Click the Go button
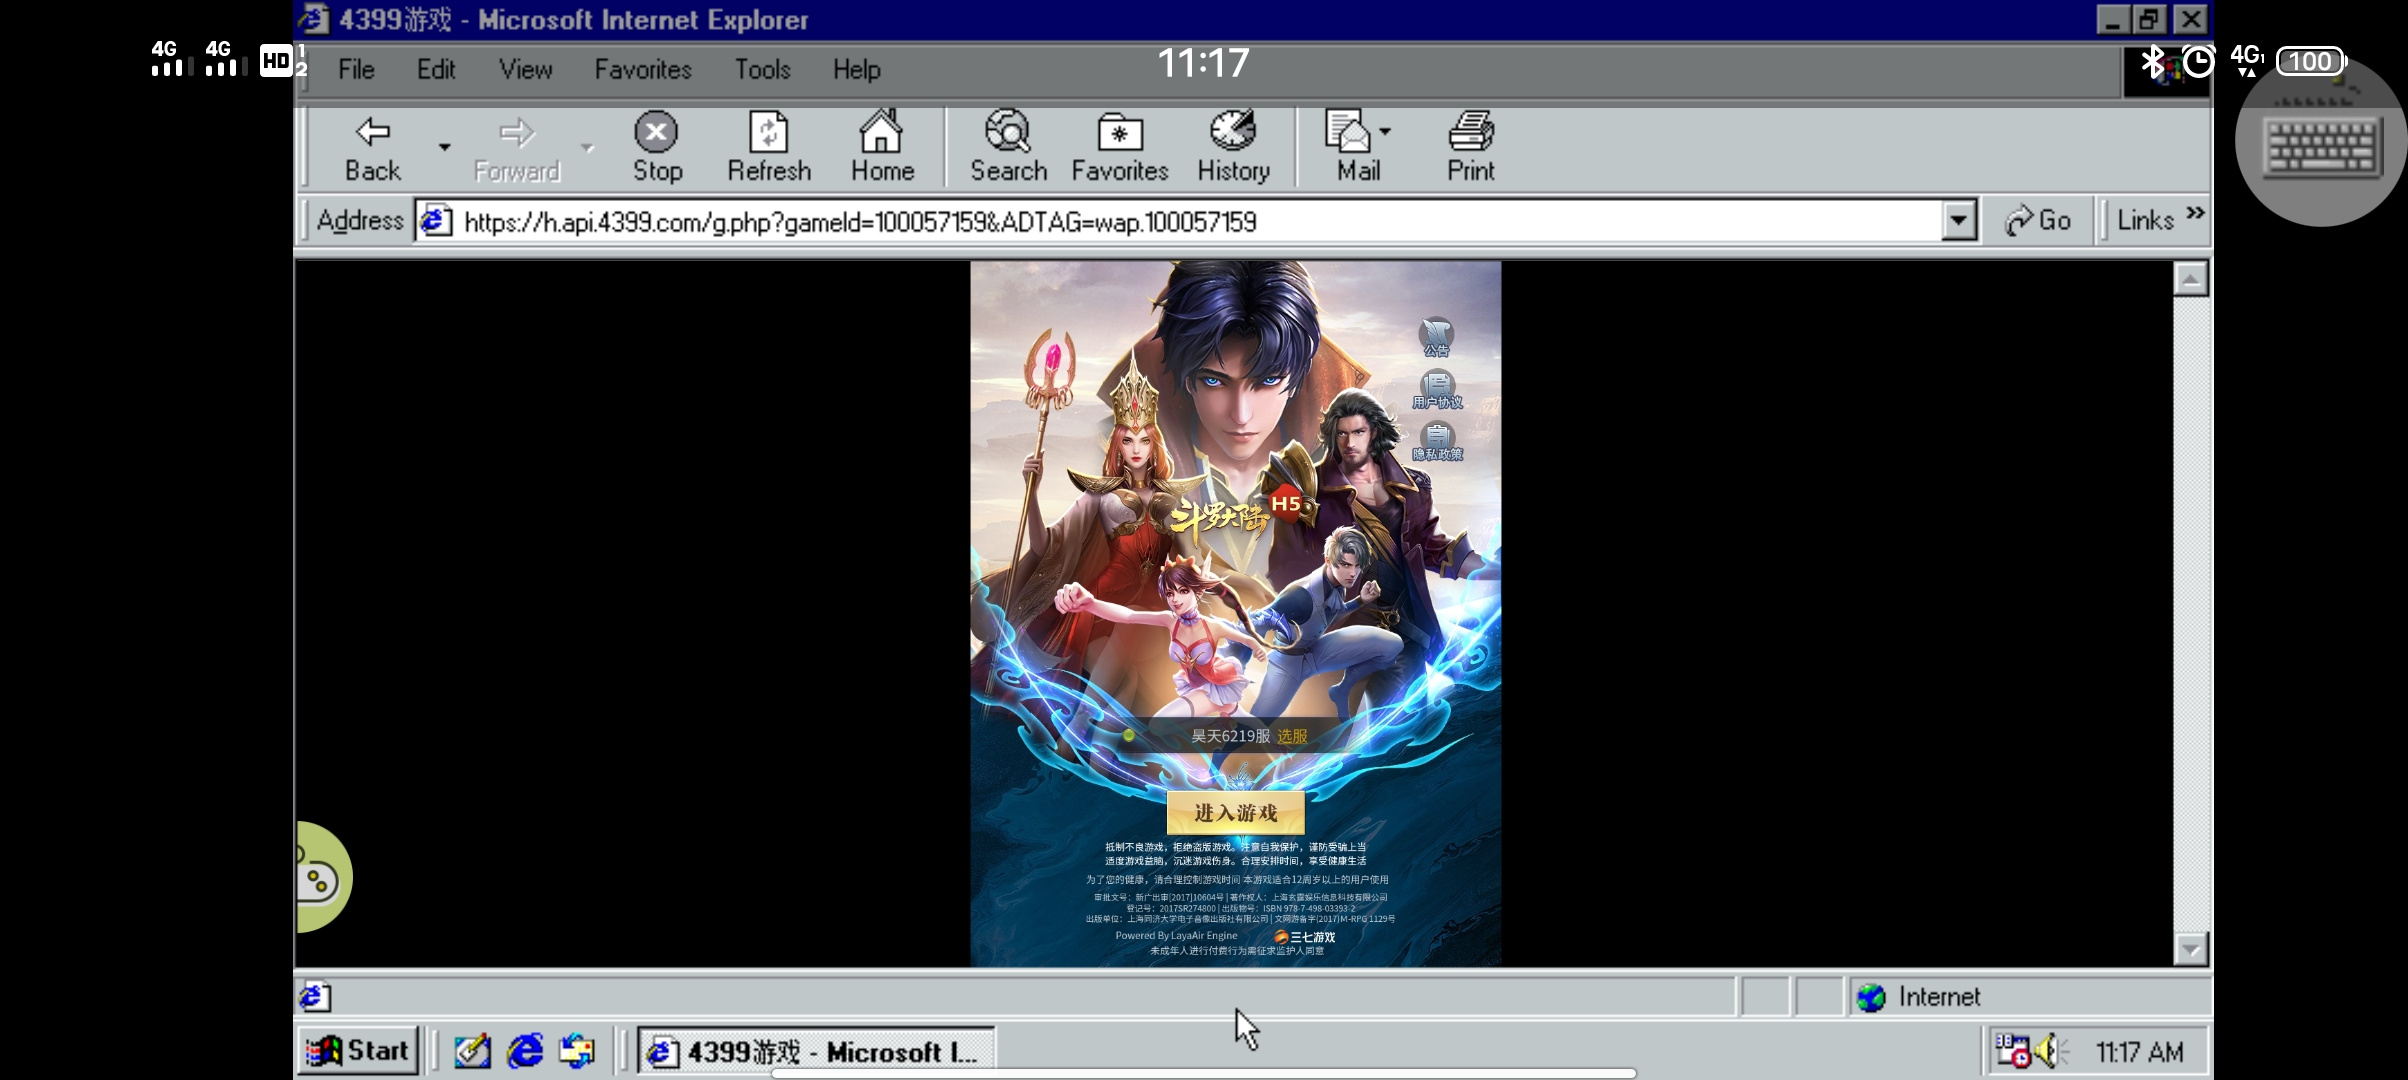This screenshot has width=2408, height=1080. pos(2038,221)
